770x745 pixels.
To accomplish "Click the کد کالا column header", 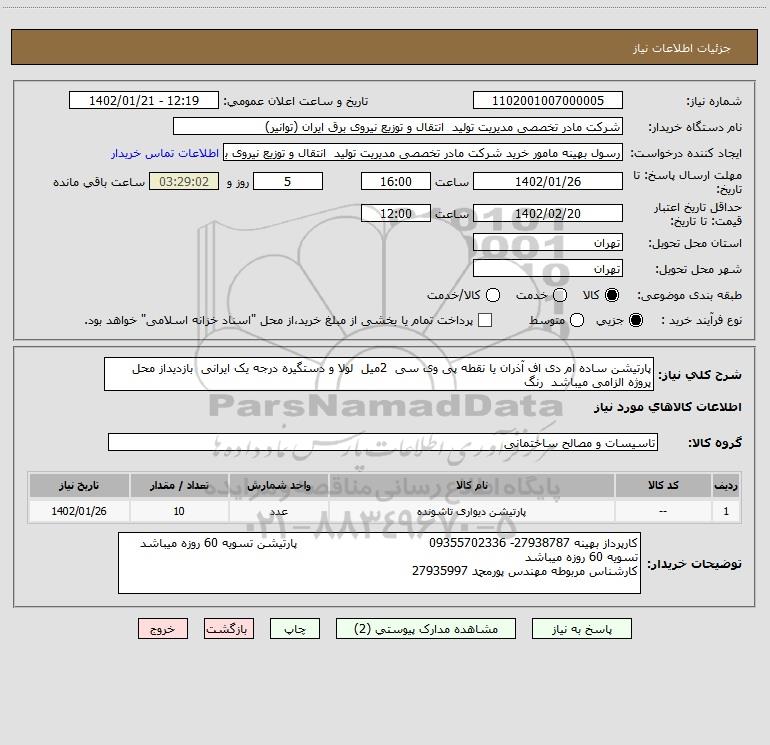I will (x=663, y=485).
